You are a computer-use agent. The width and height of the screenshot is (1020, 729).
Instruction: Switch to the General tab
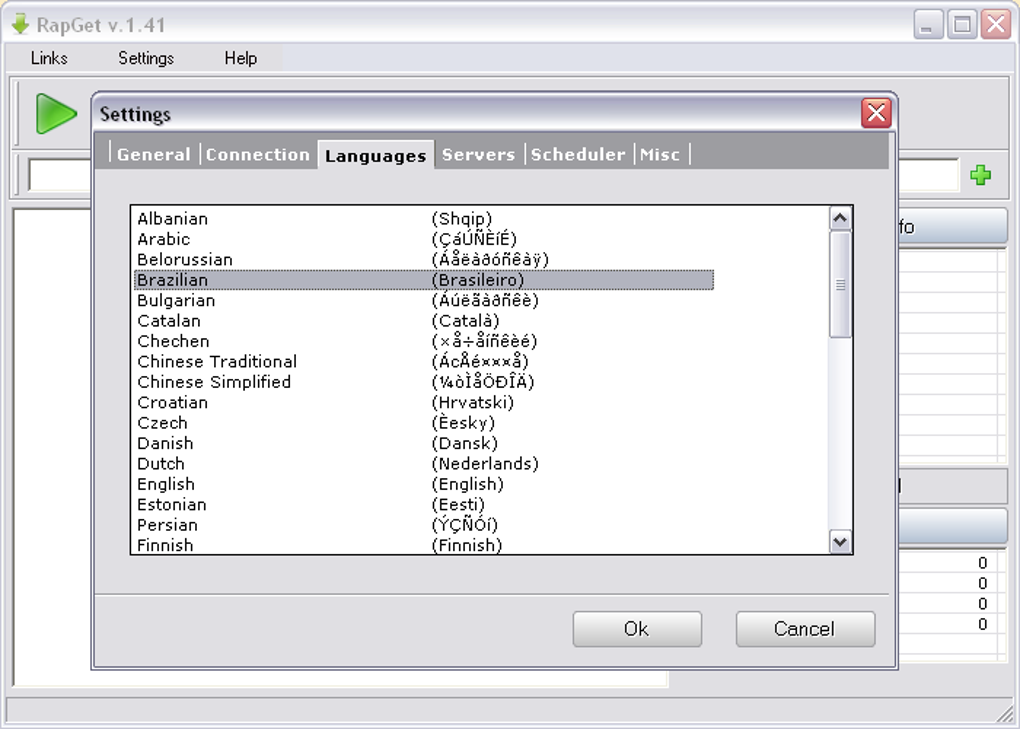coord(154,155)
